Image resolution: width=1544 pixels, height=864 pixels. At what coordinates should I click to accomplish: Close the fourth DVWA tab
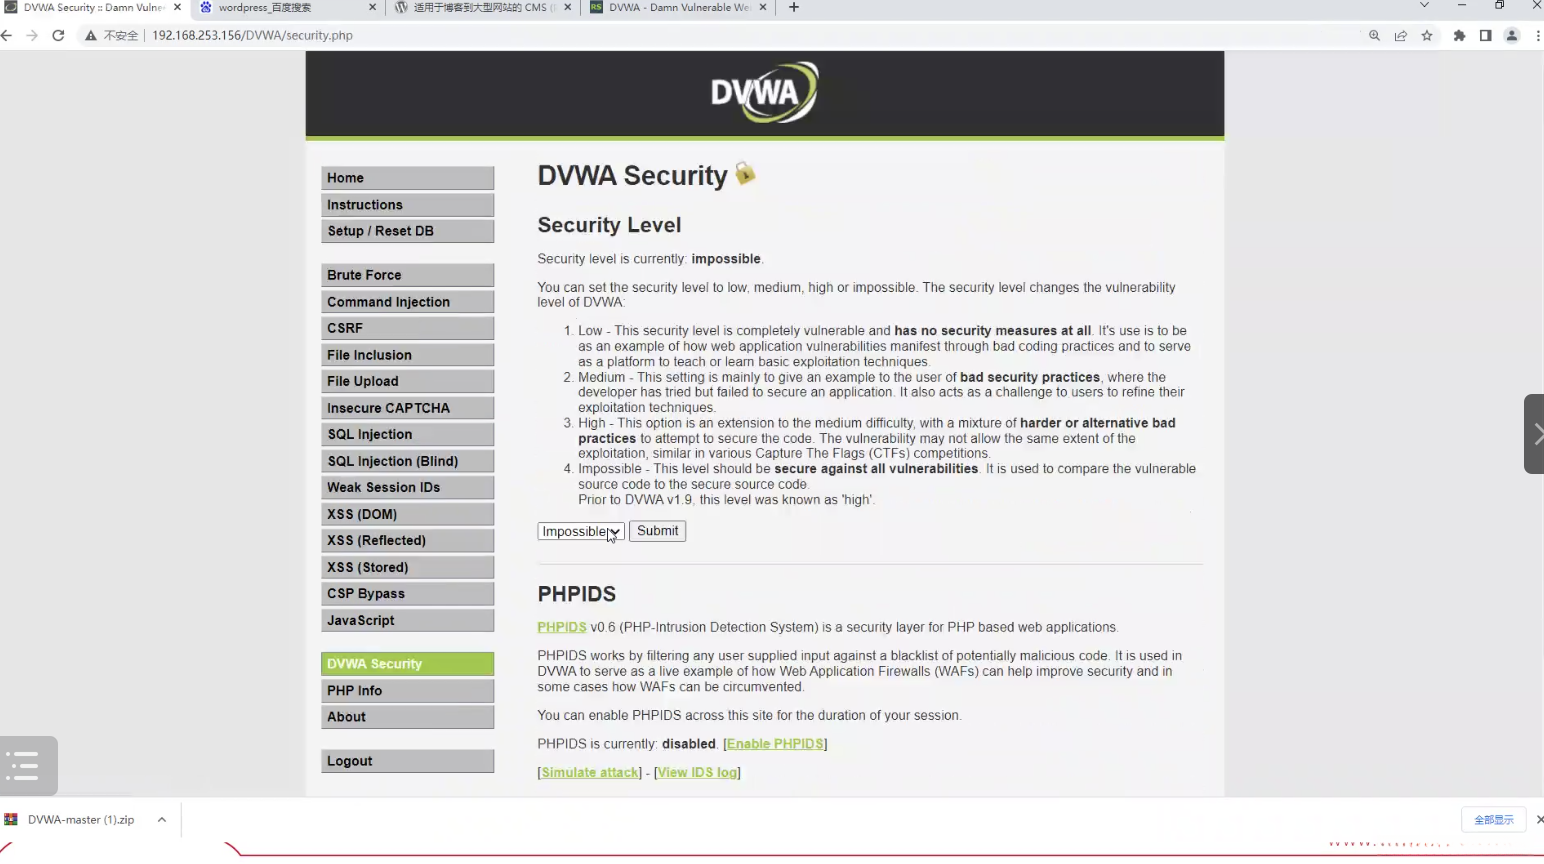coord(763,7)
